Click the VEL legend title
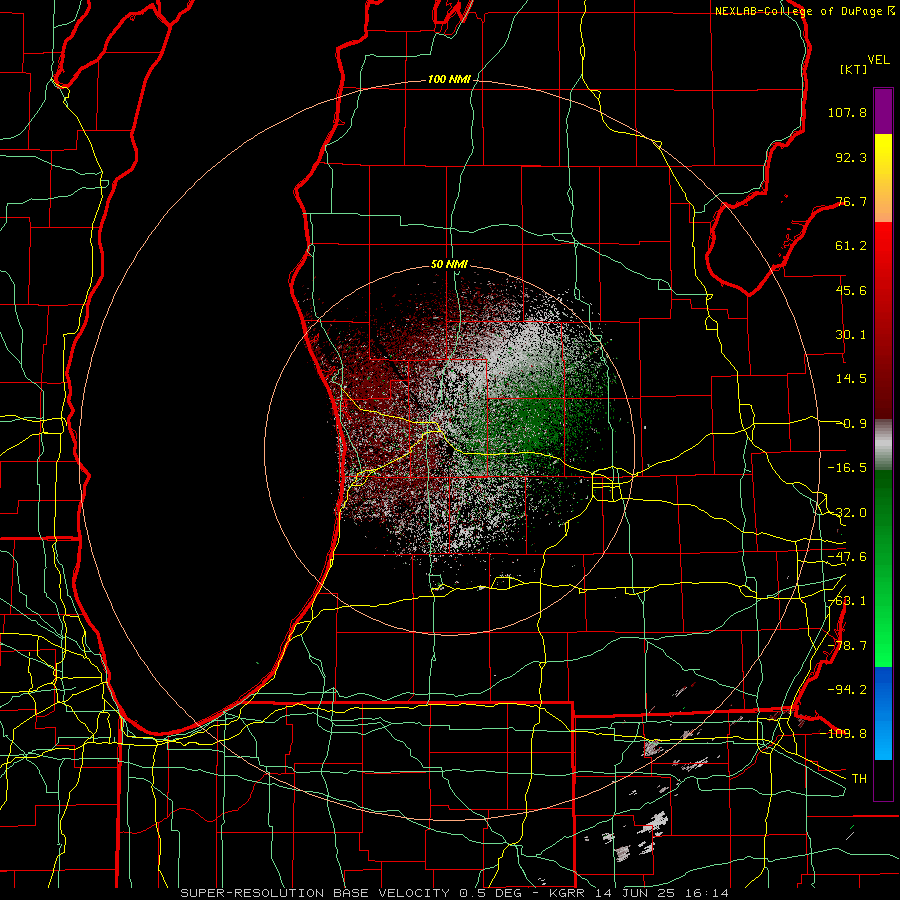Viewport: 900px width, 900px height. point(878,60)
